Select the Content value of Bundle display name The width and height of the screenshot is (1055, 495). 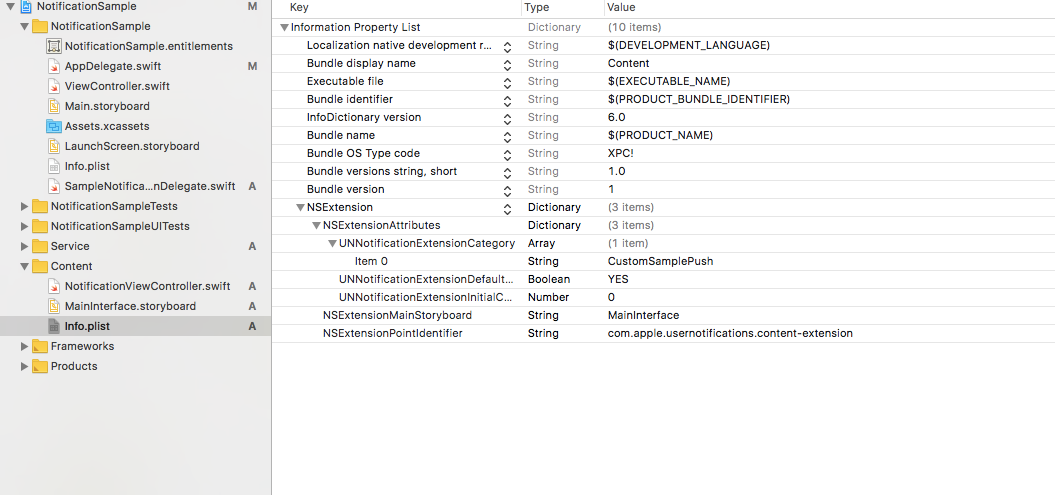coord(628,63)
